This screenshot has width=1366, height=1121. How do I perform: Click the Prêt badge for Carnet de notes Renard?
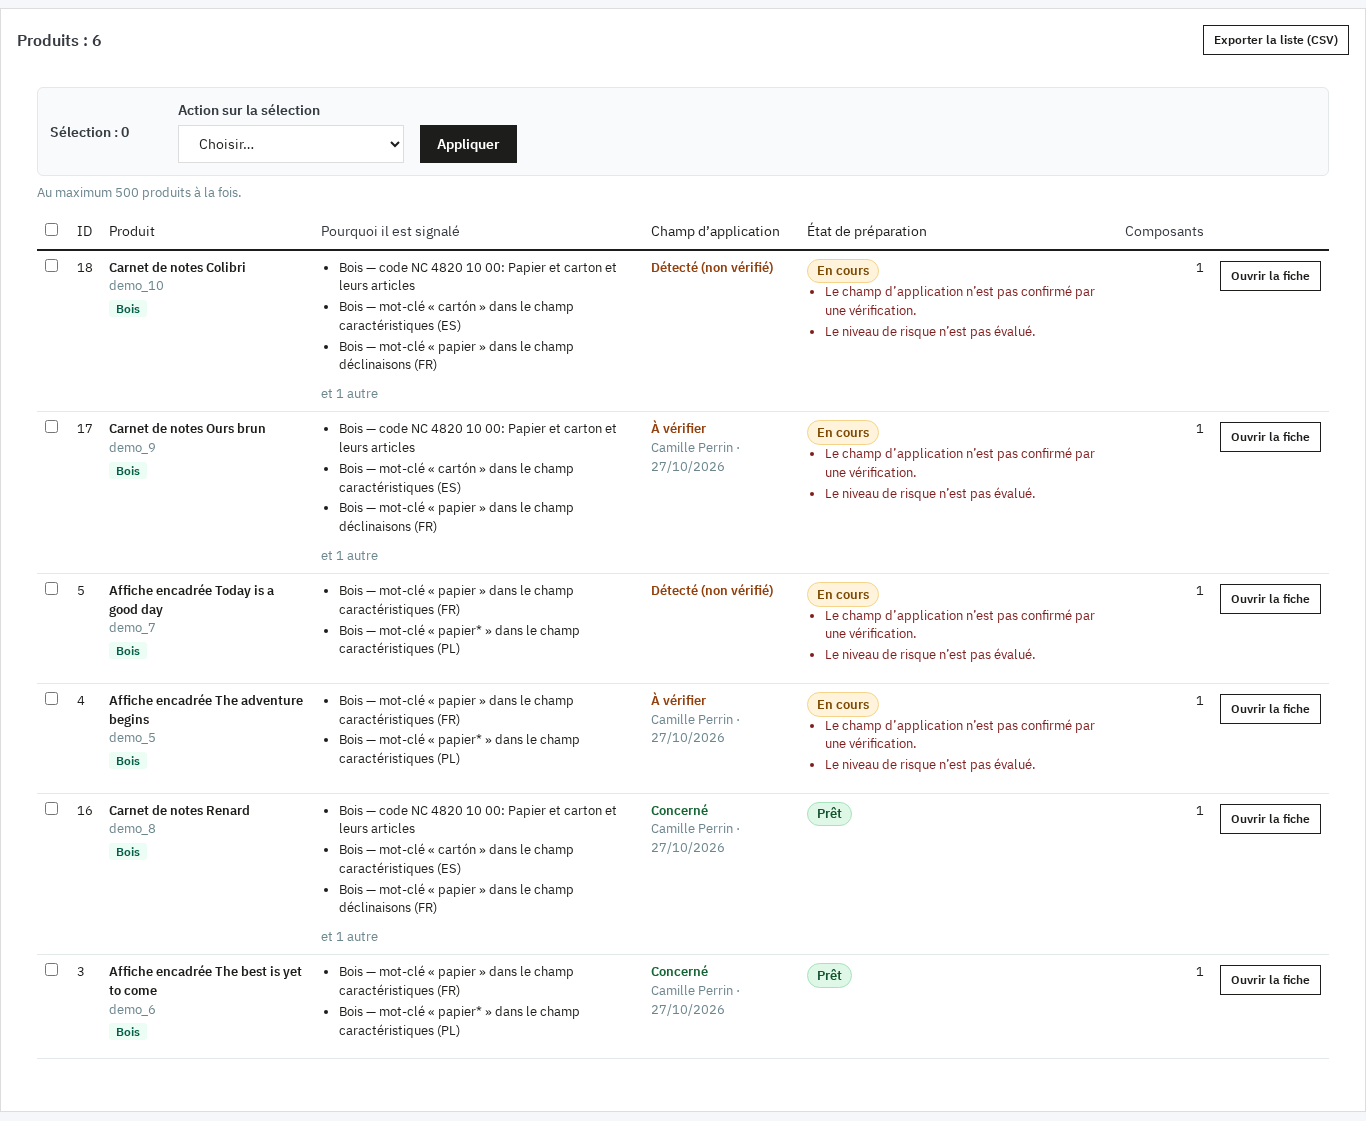click(829, 814)
